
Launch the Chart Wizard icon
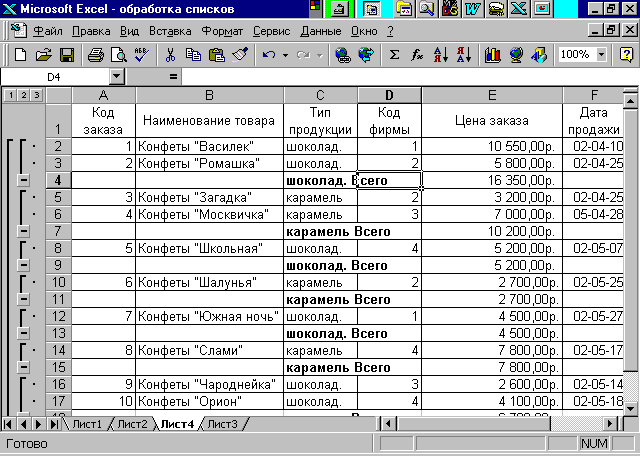coord(493,54)
